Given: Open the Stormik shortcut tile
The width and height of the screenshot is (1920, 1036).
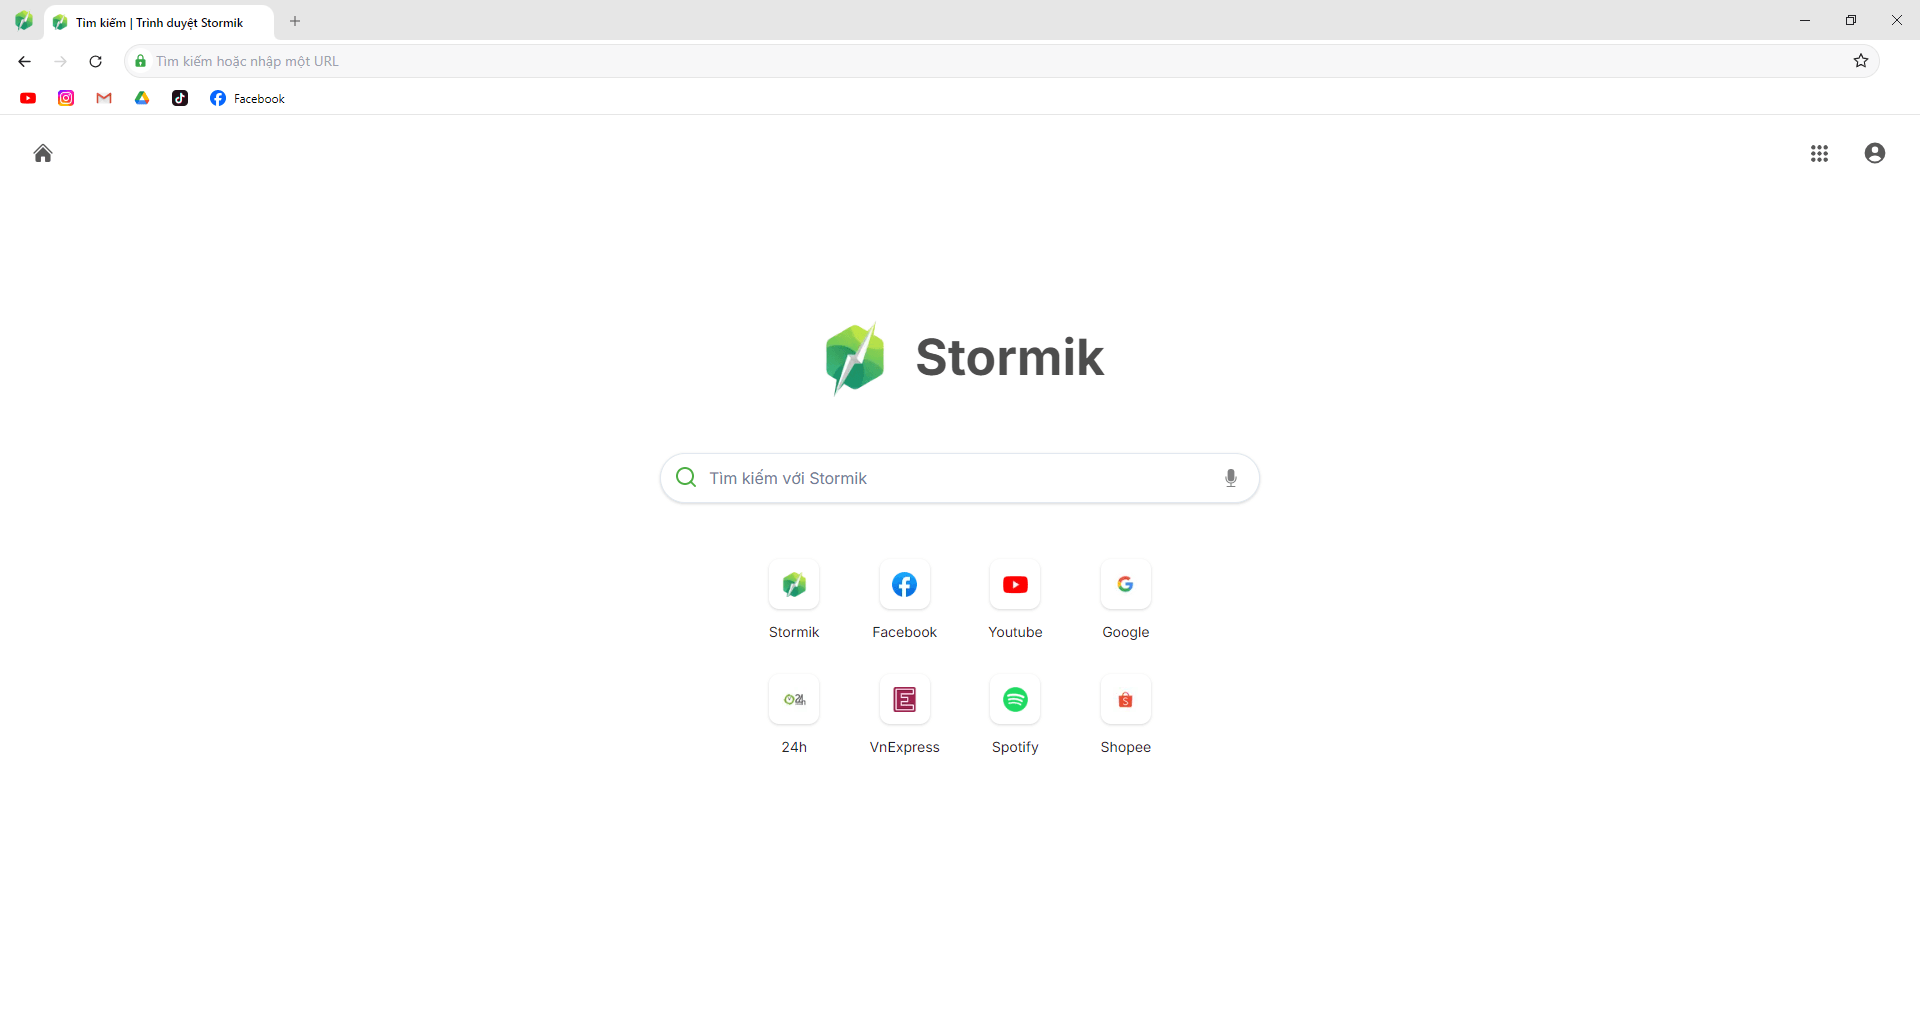Looking at the screenshot, I should point(794,585).
